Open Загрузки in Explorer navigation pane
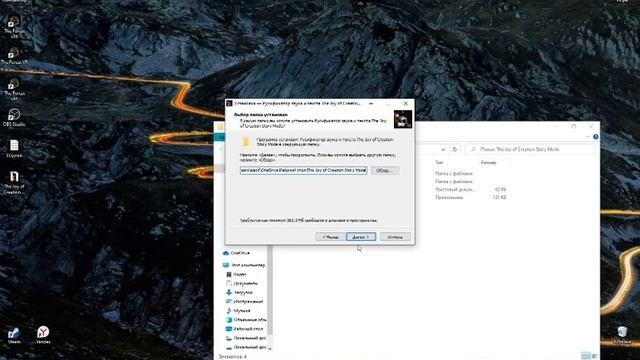 [243, 292]
